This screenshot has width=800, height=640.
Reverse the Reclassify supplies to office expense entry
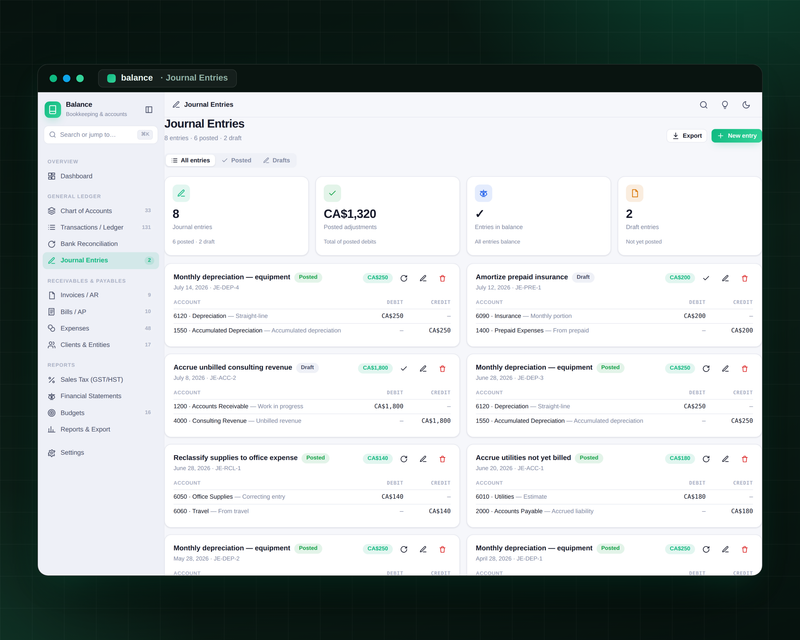pyautogui.click(x=404, y=459)
